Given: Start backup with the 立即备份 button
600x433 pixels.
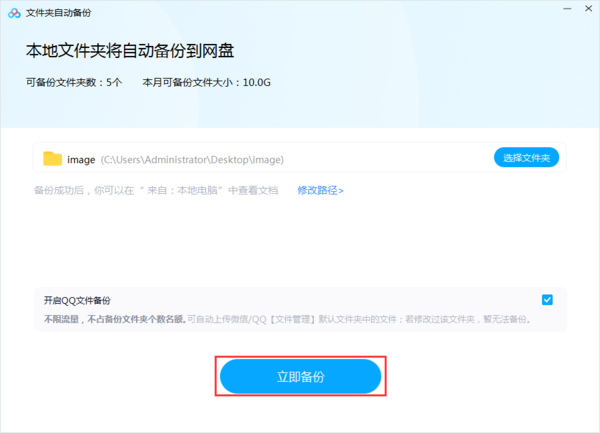Looking at the screenshot, I should coord(301,376).
